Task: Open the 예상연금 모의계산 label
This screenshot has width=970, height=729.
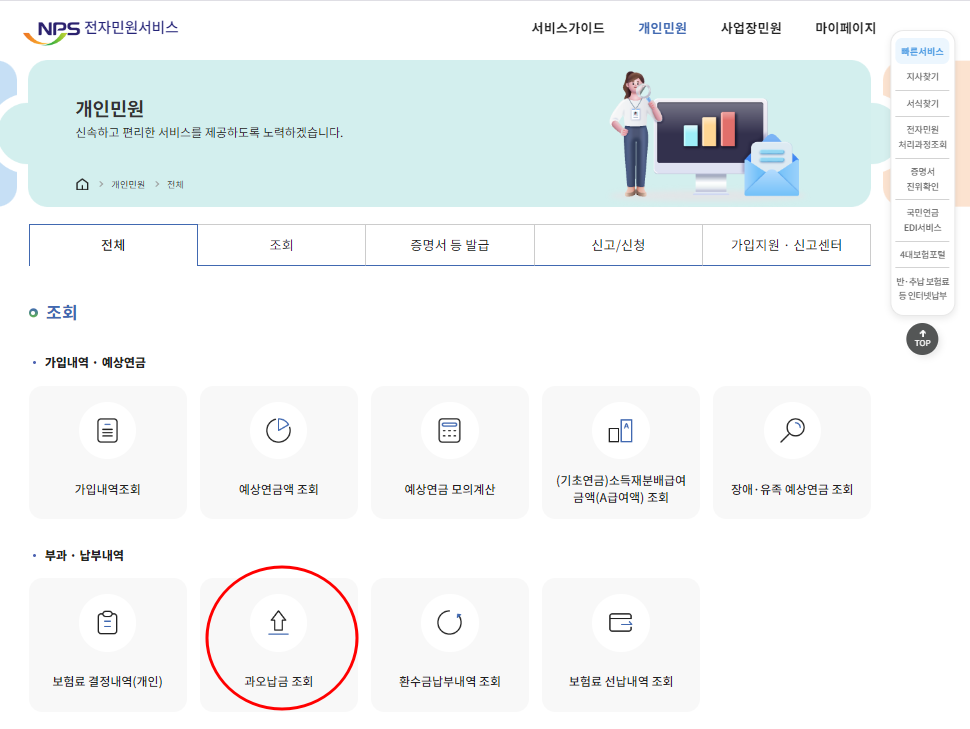Action: click(450, 490)
